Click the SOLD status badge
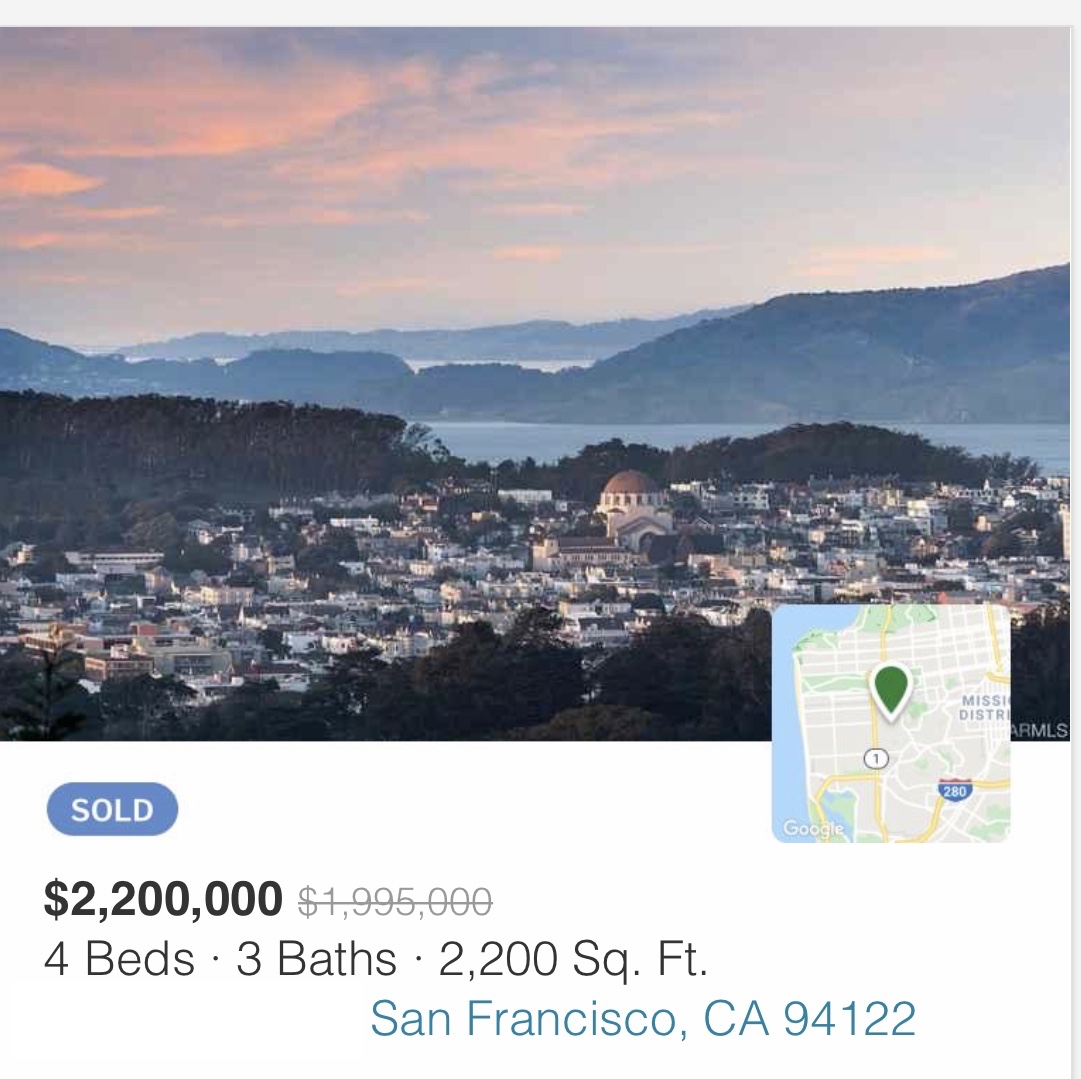The image size is (1081, 1079). point(112,809)
